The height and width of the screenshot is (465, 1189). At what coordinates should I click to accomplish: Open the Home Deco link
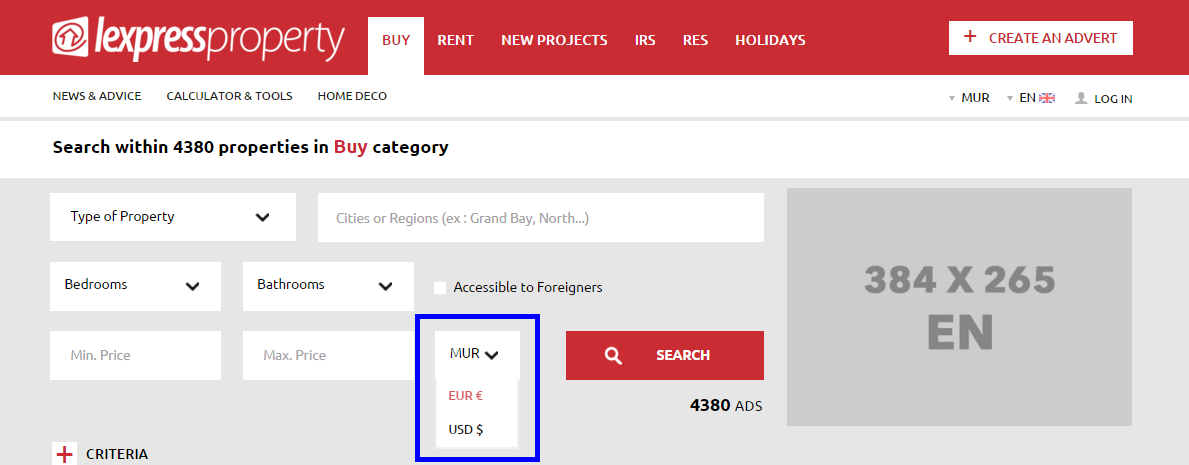point(352,96)
